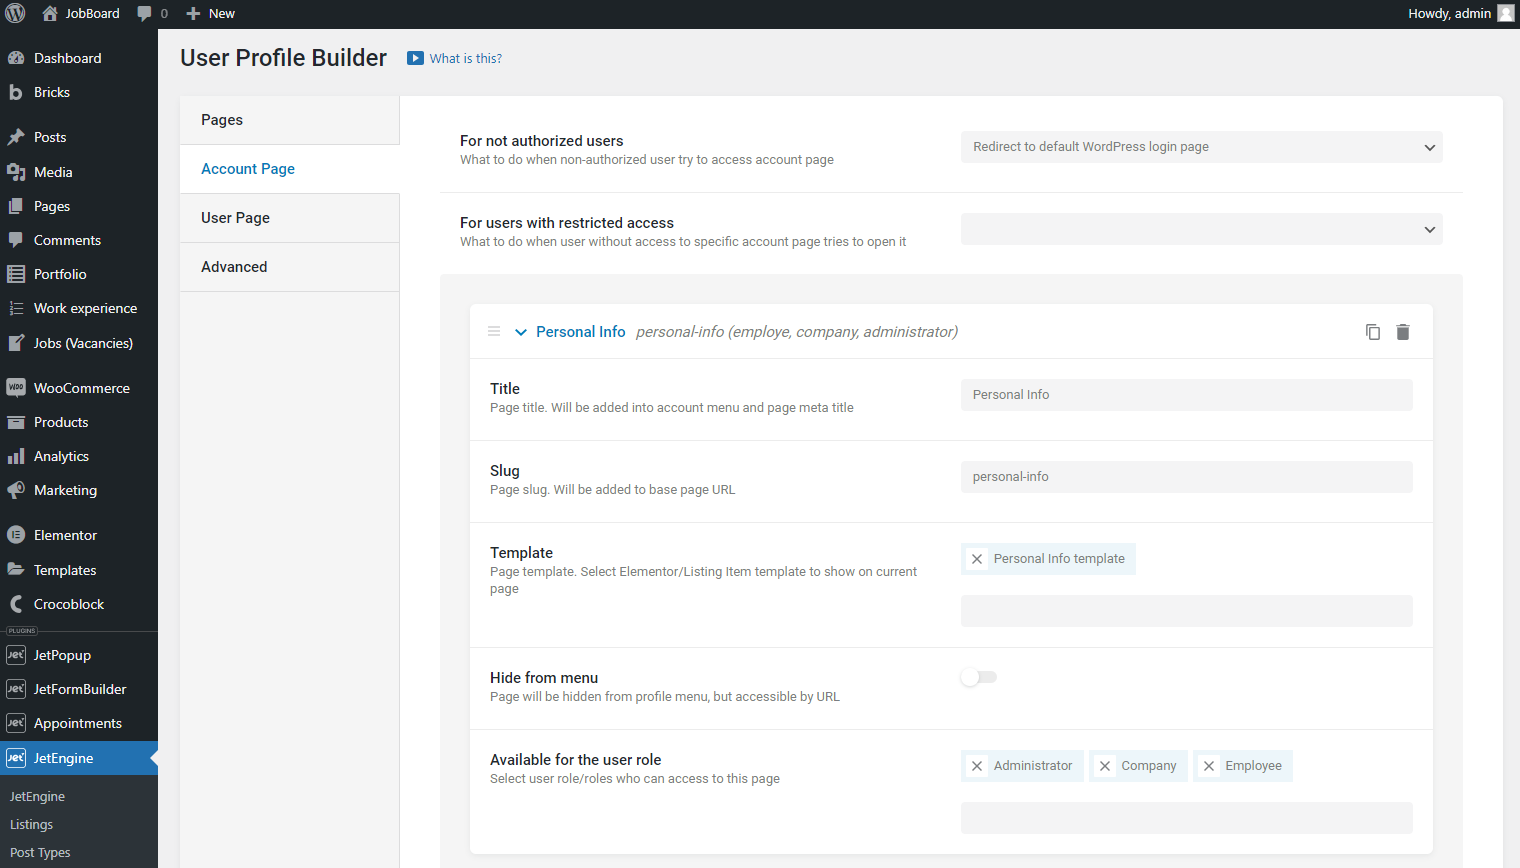
Task: Click the Analytics bar chart icon
Action: pos(16,456)
